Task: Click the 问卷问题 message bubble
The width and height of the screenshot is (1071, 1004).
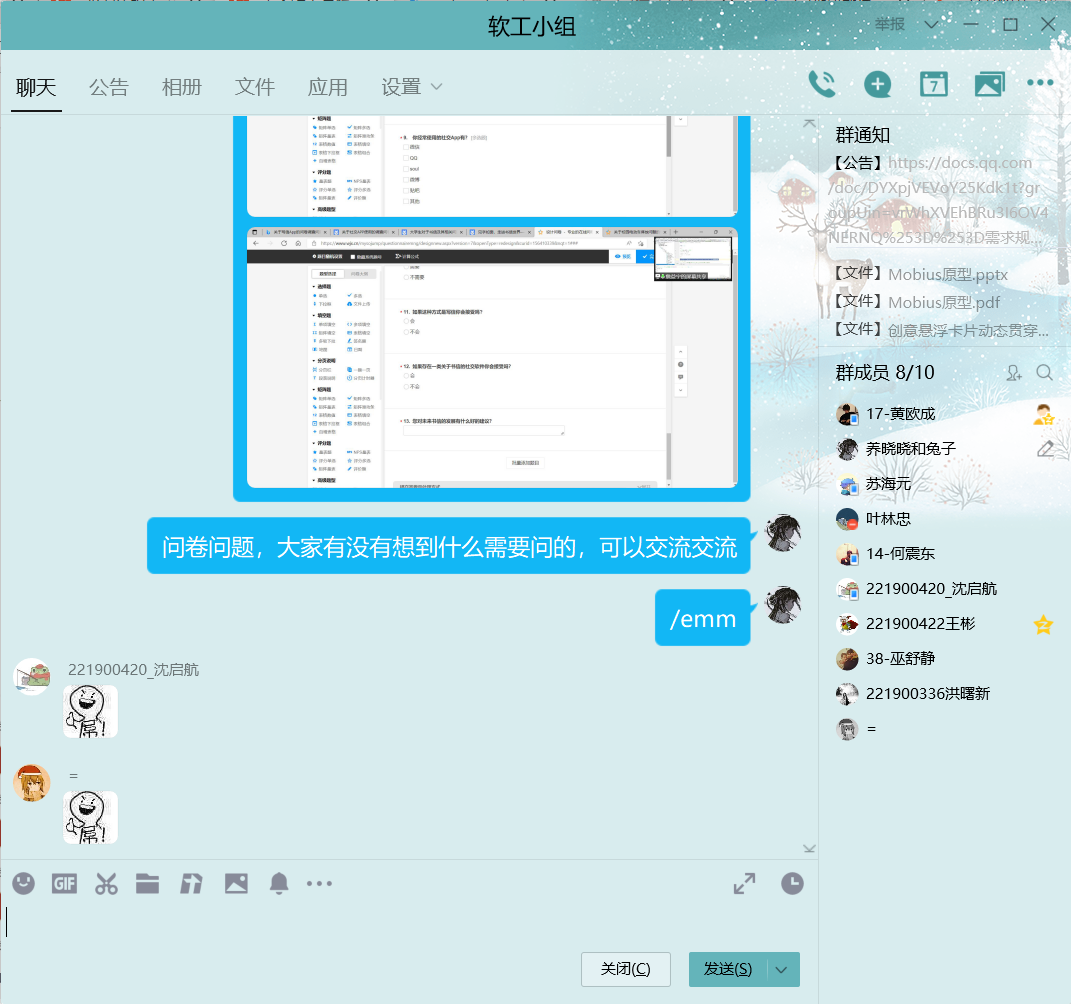Action: click(x=449, y=546)
